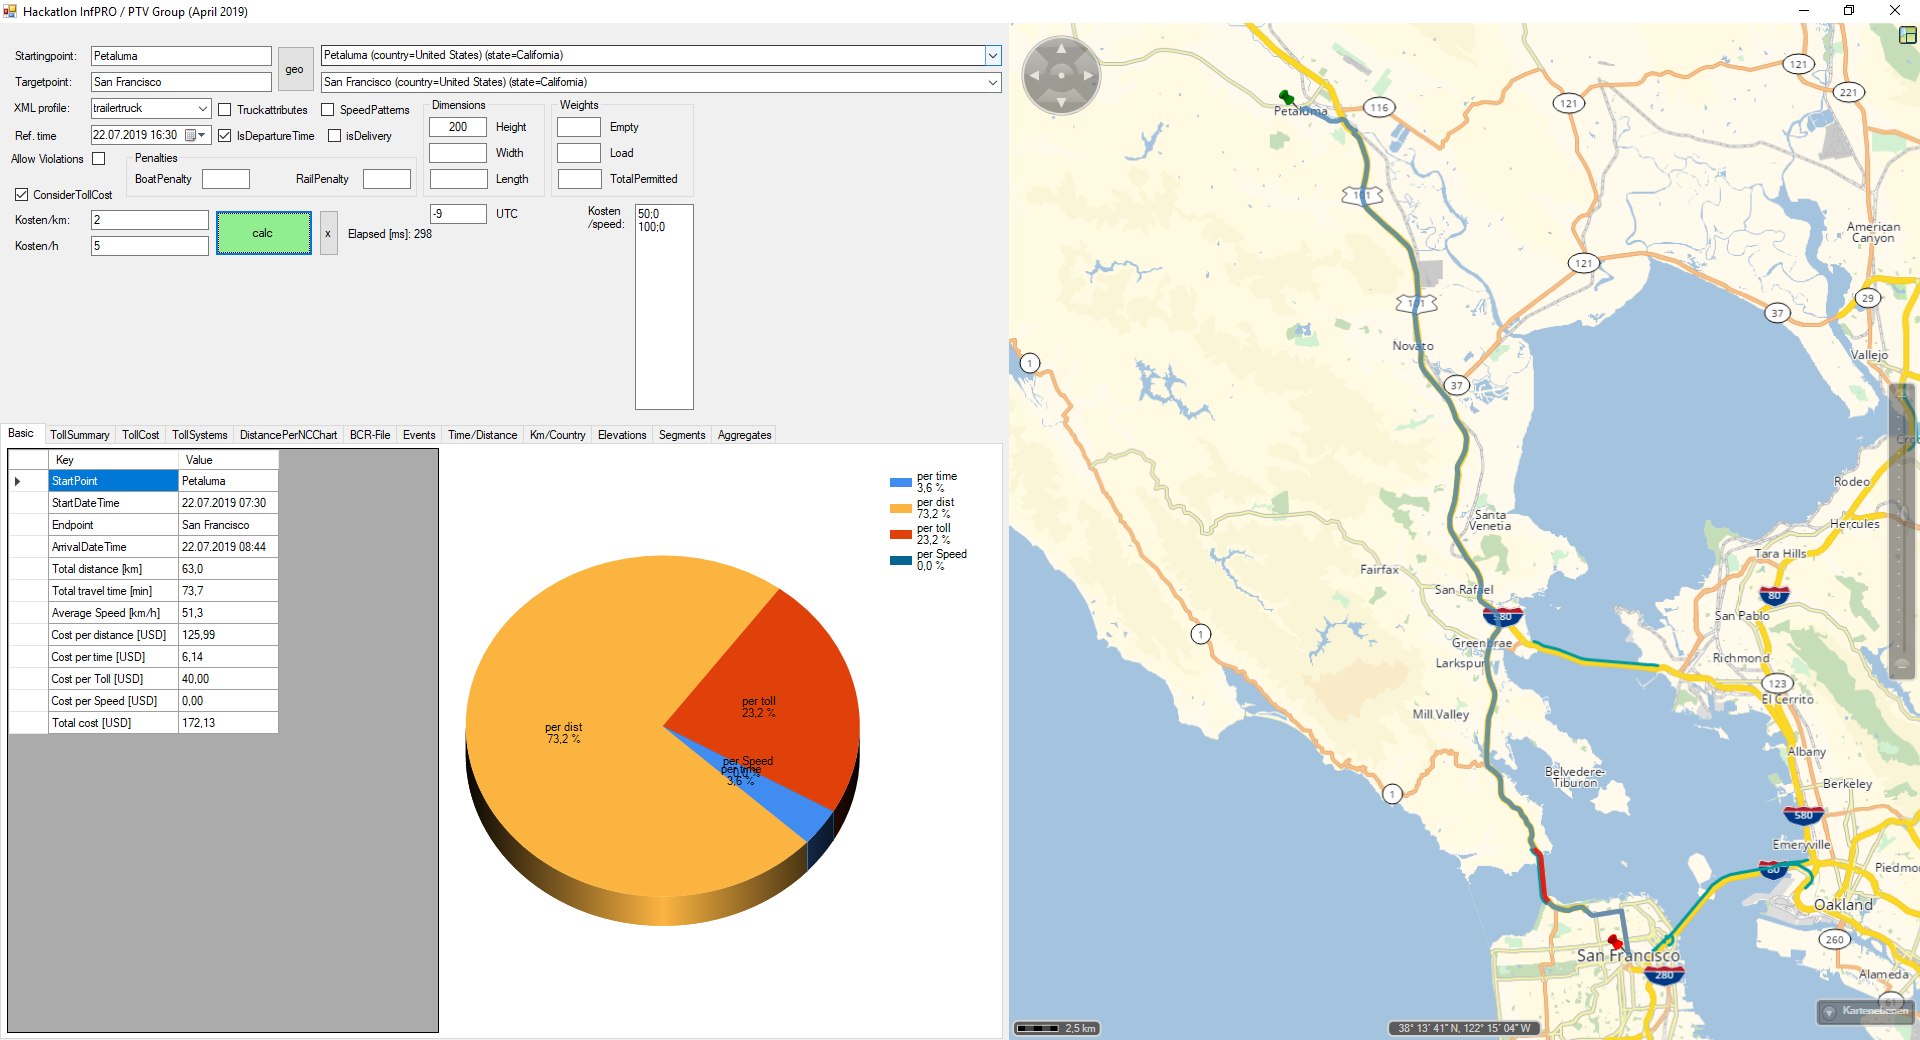Click the green start pin at Petaluma
1920x1040 pixels.
pos(1286,97)
